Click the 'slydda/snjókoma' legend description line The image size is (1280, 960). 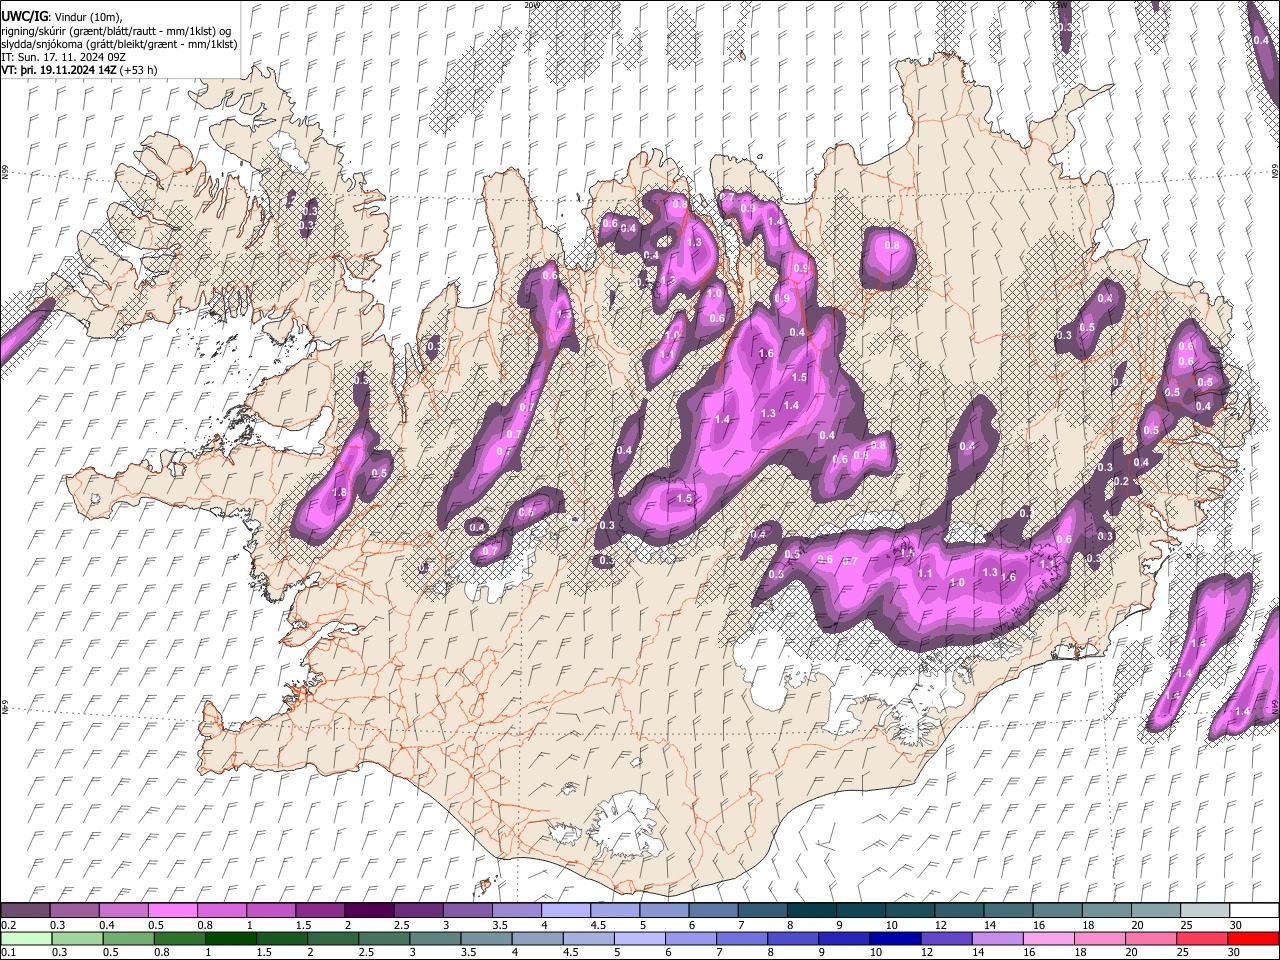pos(120,44)
